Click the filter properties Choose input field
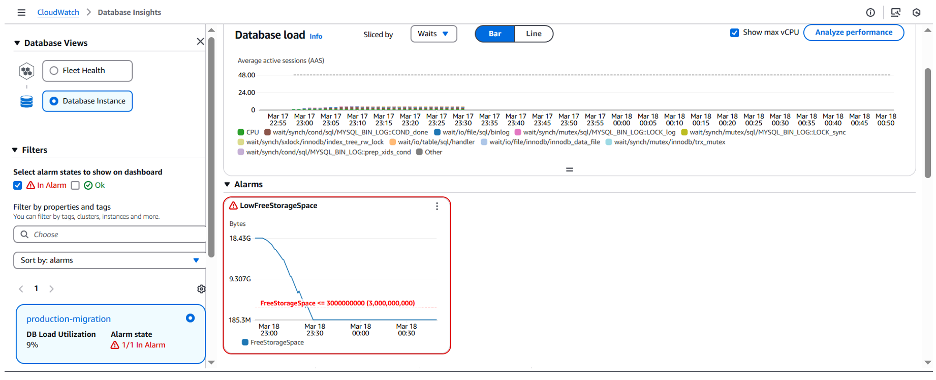Screen dimensions: 936x380 110,234
